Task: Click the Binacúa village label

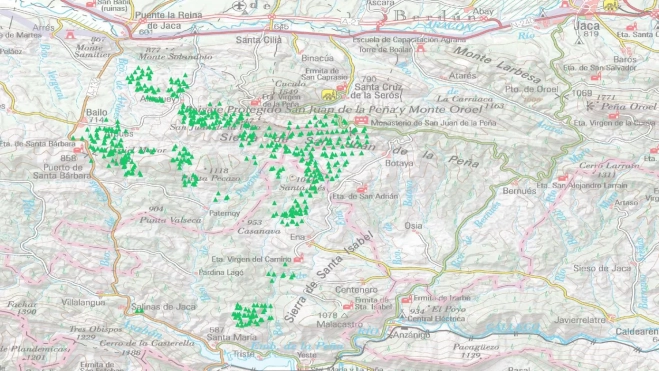Action: [317, 58]
